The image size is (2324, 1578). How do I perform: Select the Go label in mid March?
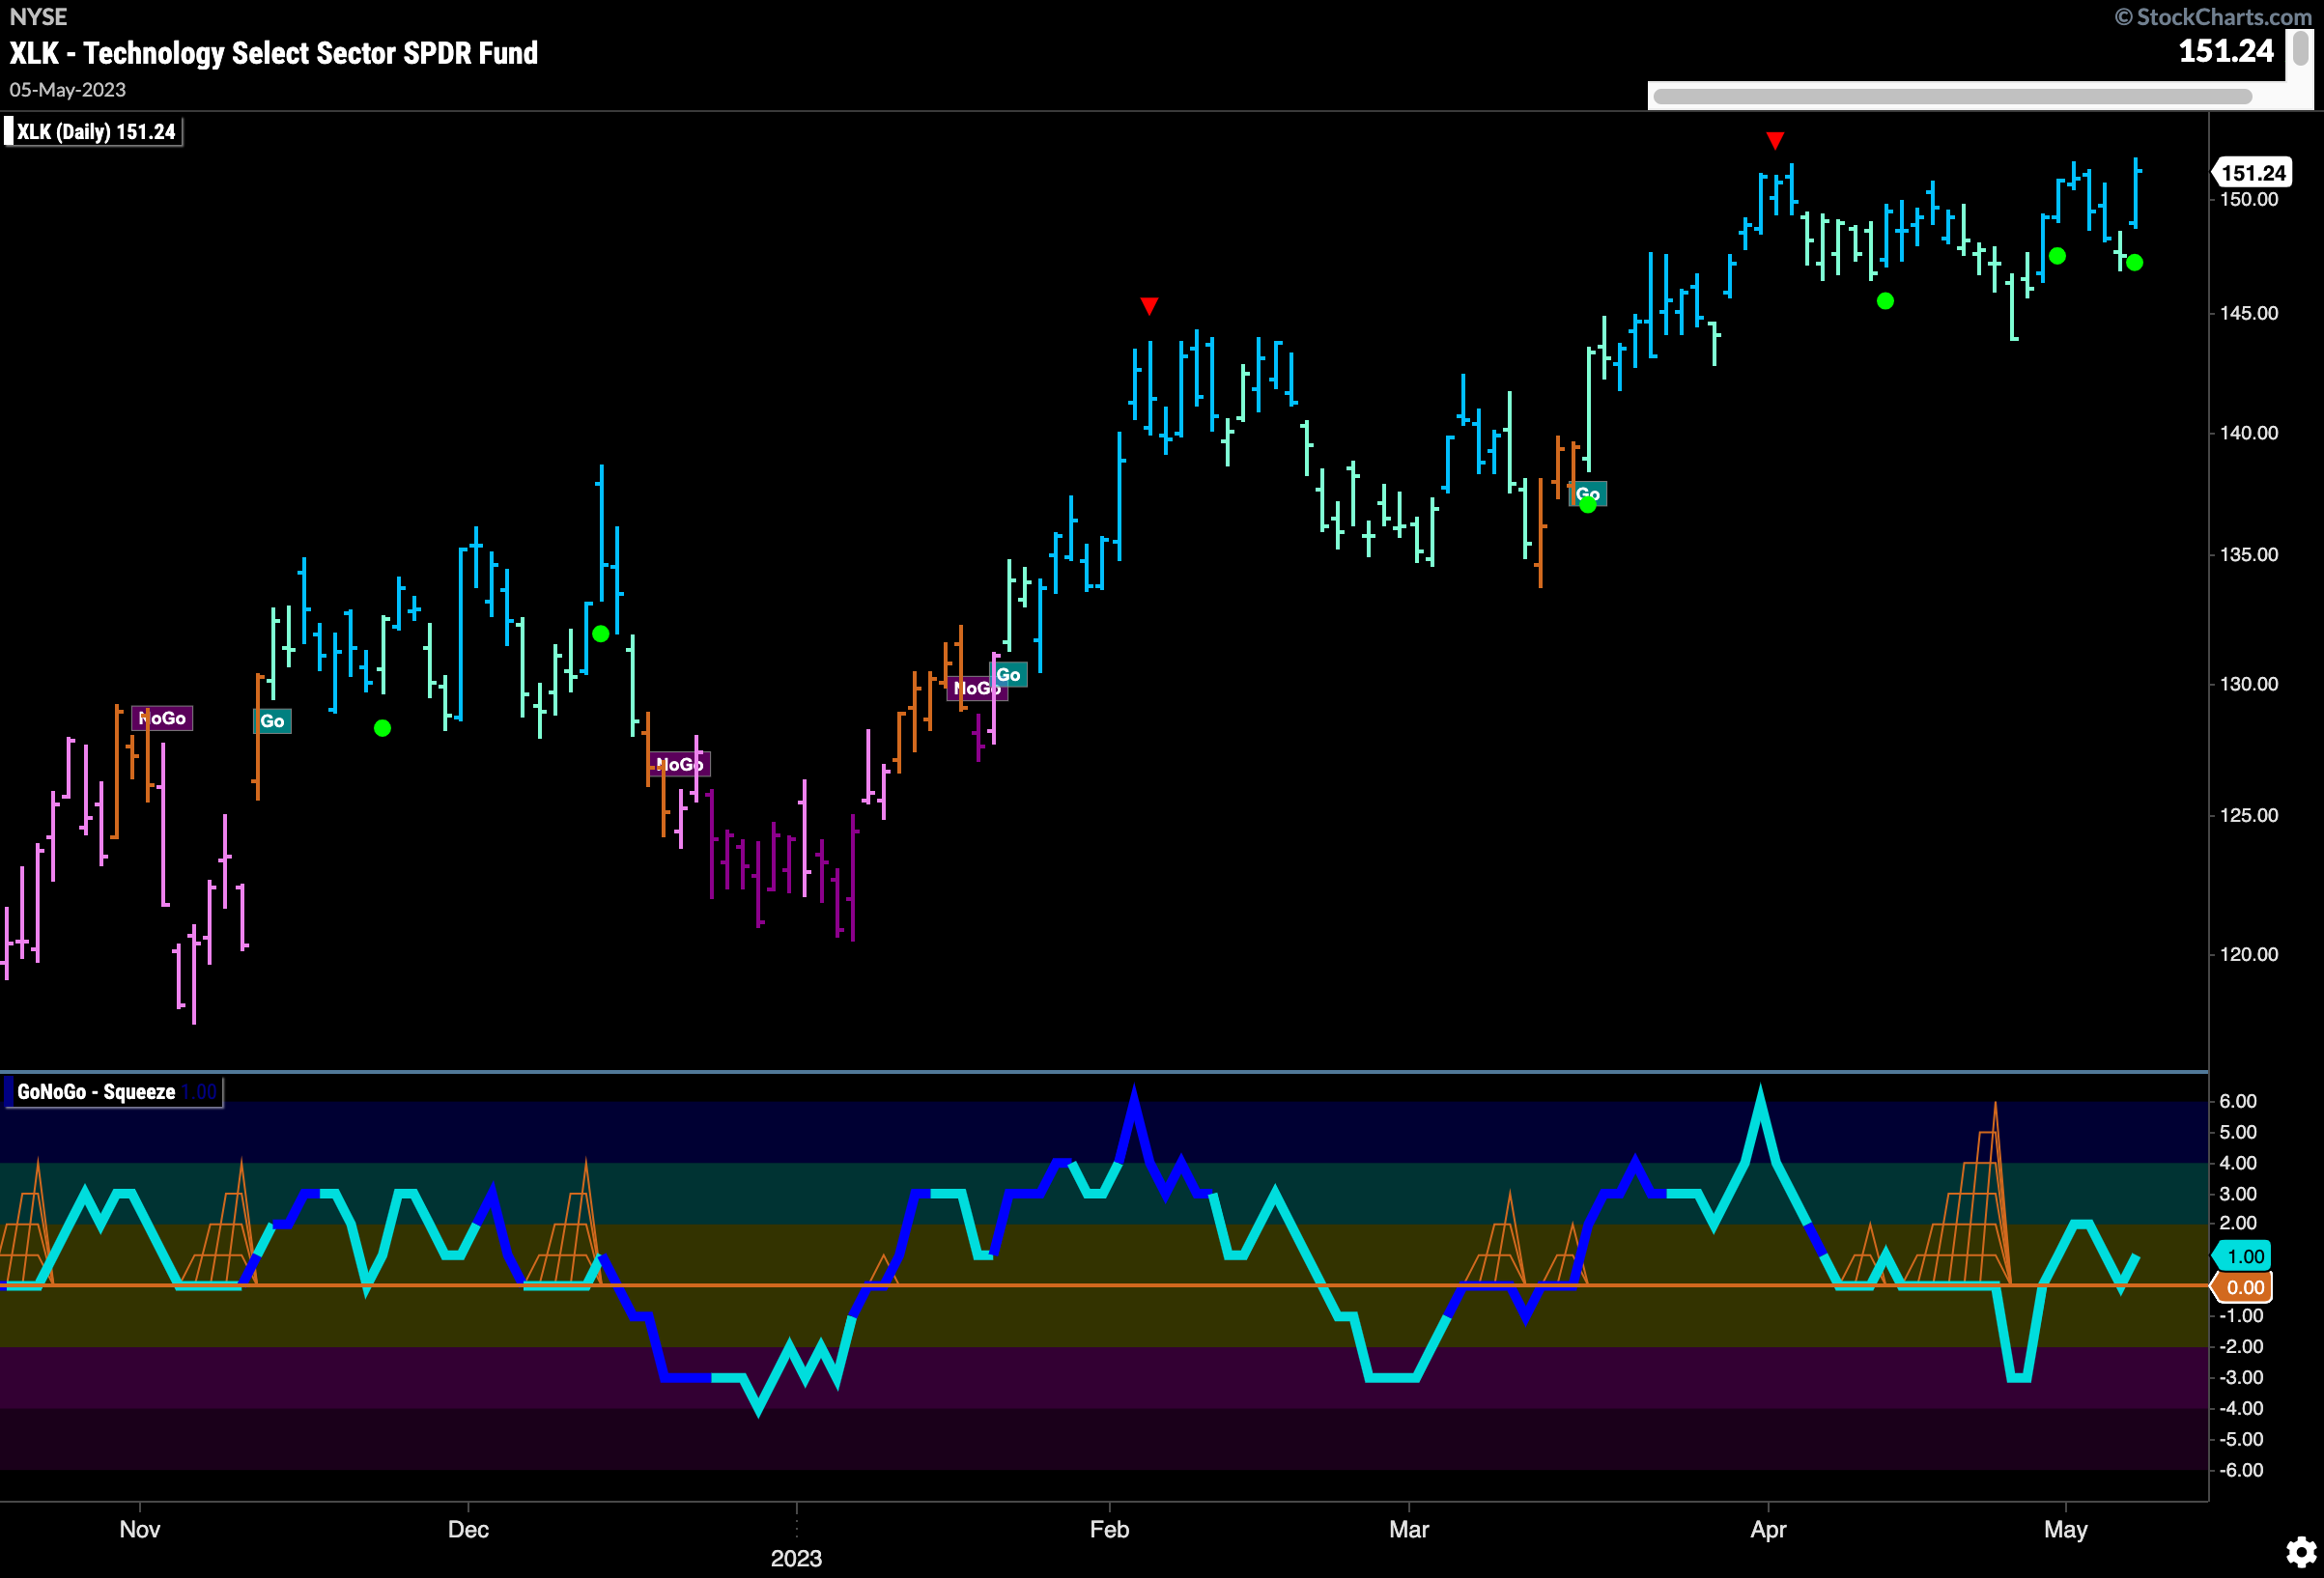[x=1588, y=493]
